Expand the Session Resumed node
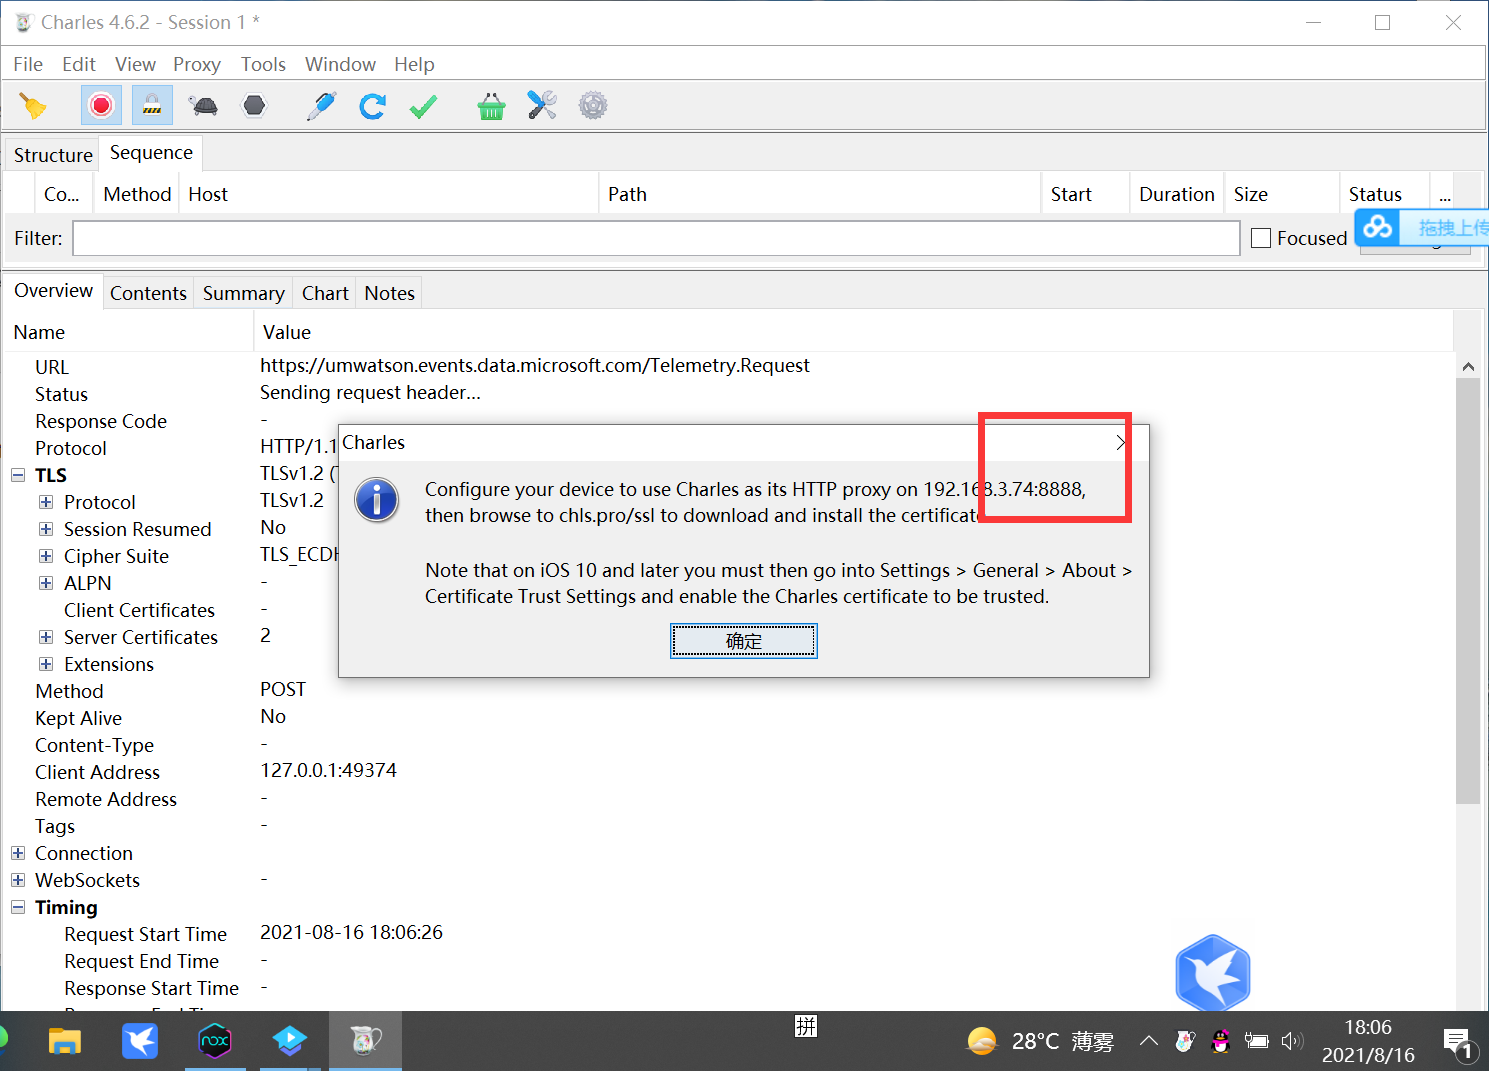 [46, 529]
